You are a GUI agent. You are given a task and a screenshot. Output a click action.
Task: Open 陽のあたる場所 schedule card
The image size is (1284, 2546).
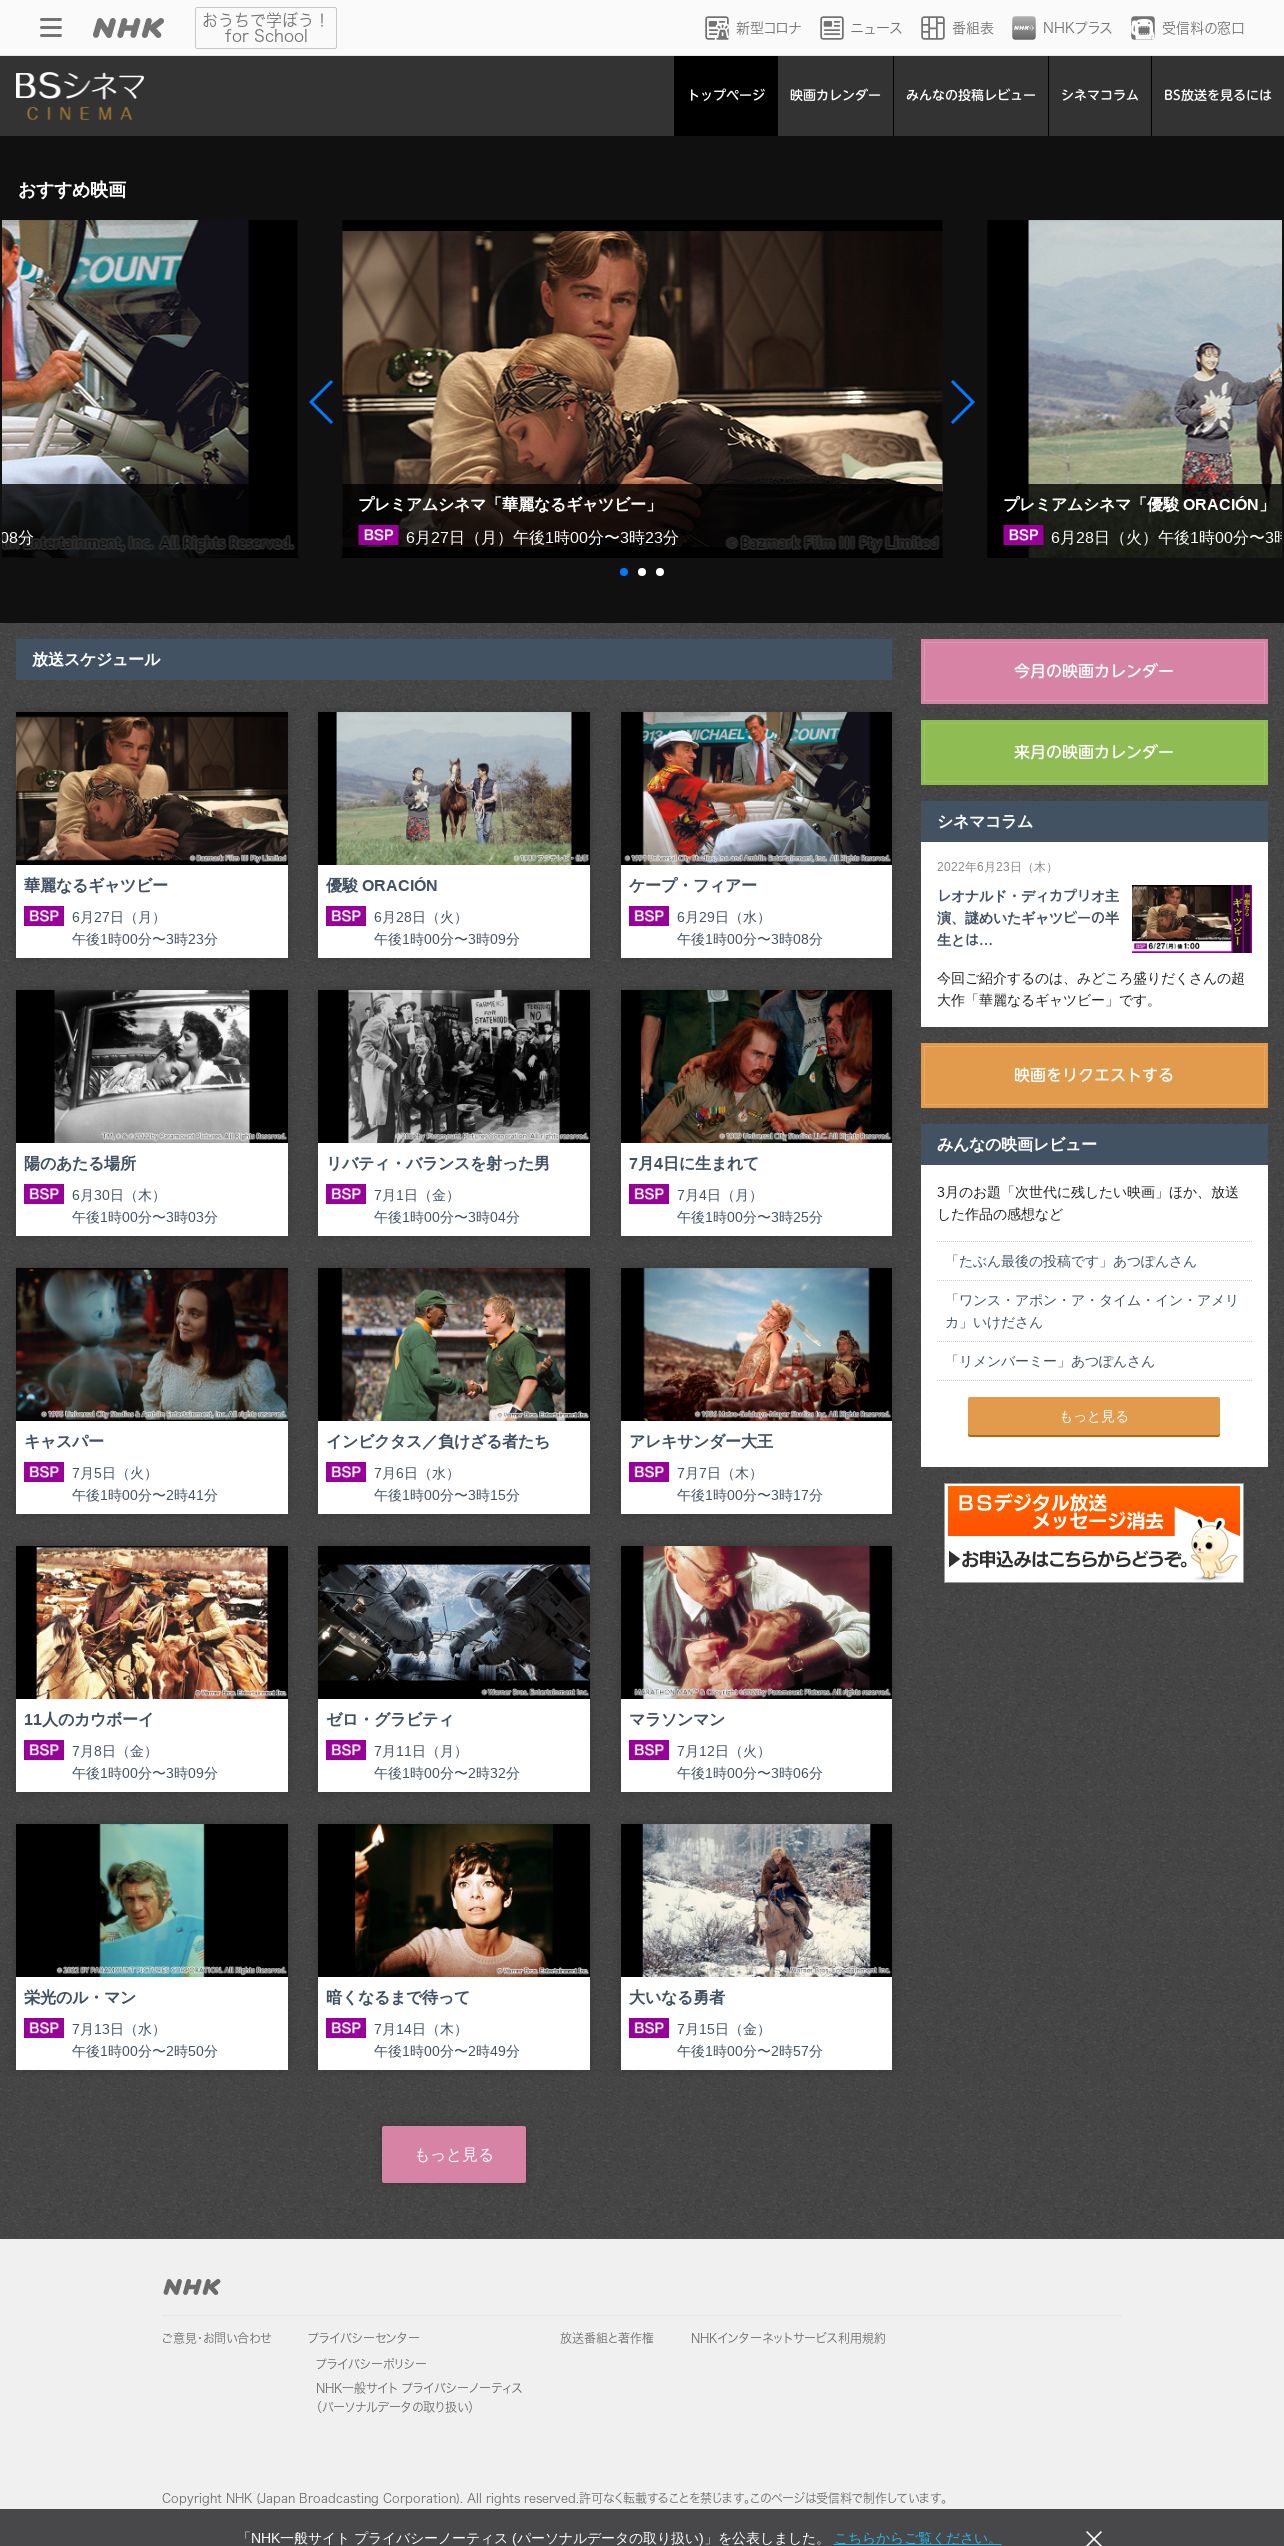point(152,1112)
